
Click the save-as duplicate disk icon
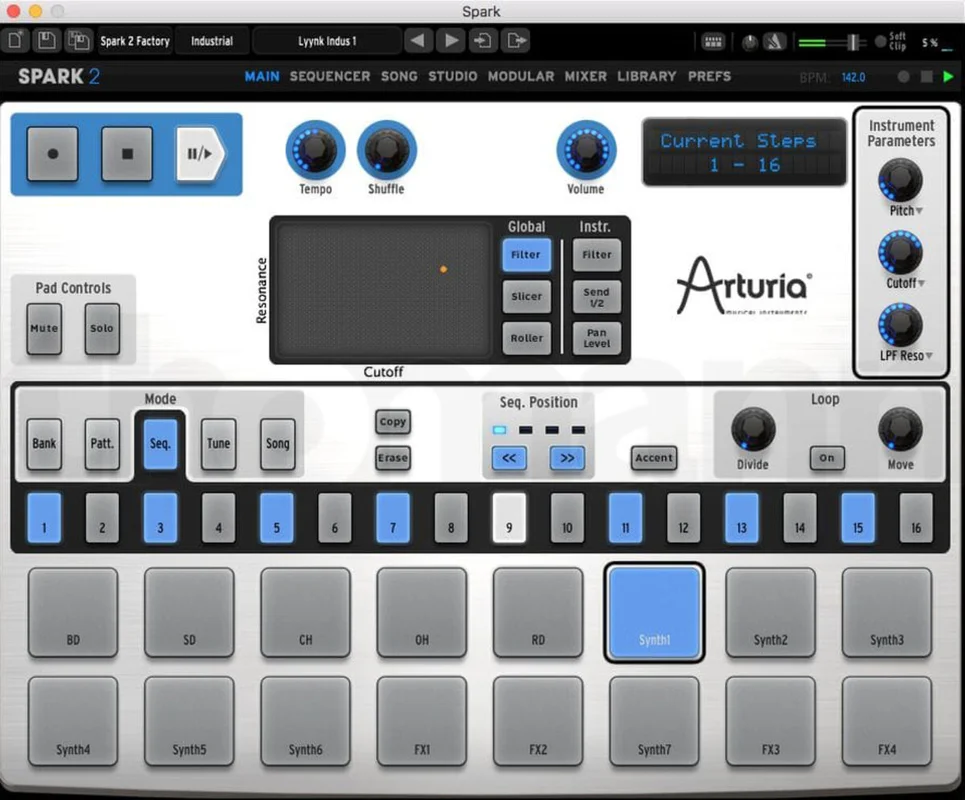click(x=78, y=41)
